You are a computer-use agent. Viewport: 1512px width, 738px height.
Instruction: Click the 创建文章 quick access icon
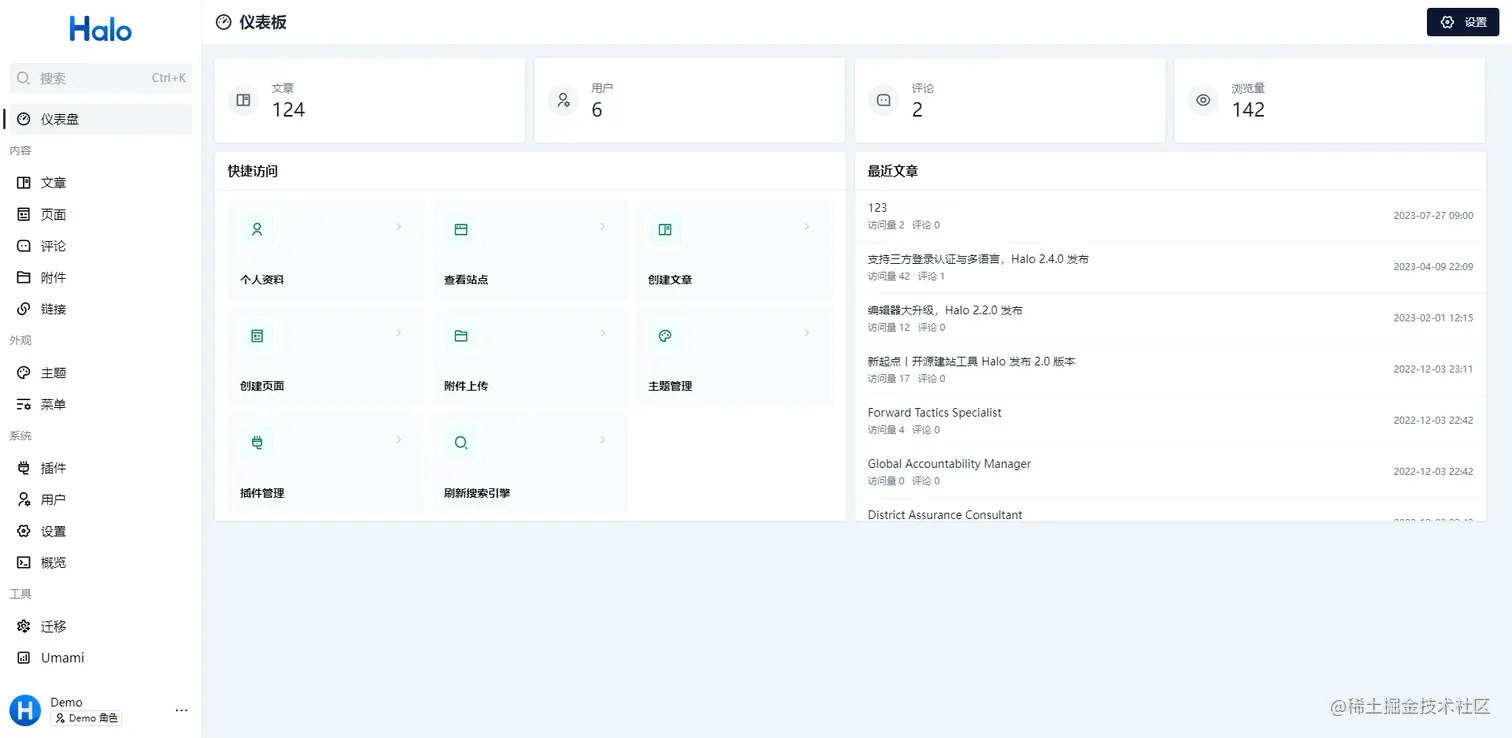(x=665, y=229)
